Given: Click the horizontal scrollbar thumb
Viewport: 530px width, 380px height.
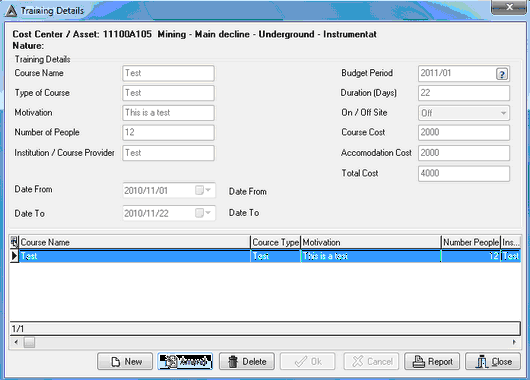Looking at the screenshot, I should (x=29, y=342).
